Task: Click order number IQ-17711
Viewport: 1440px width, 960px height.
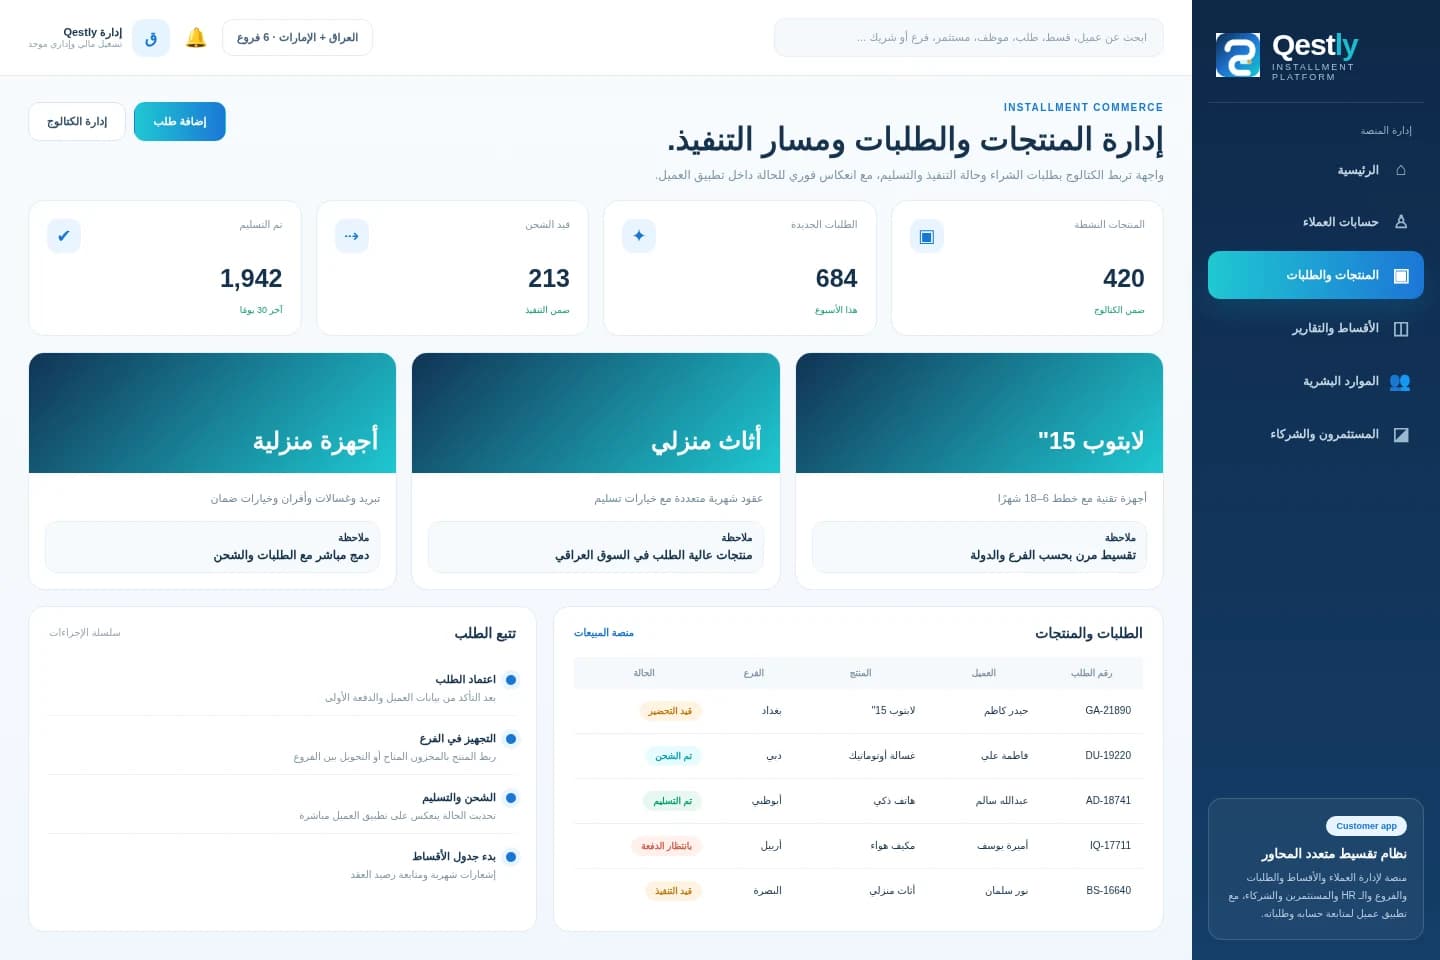Action: (1110, 846)
